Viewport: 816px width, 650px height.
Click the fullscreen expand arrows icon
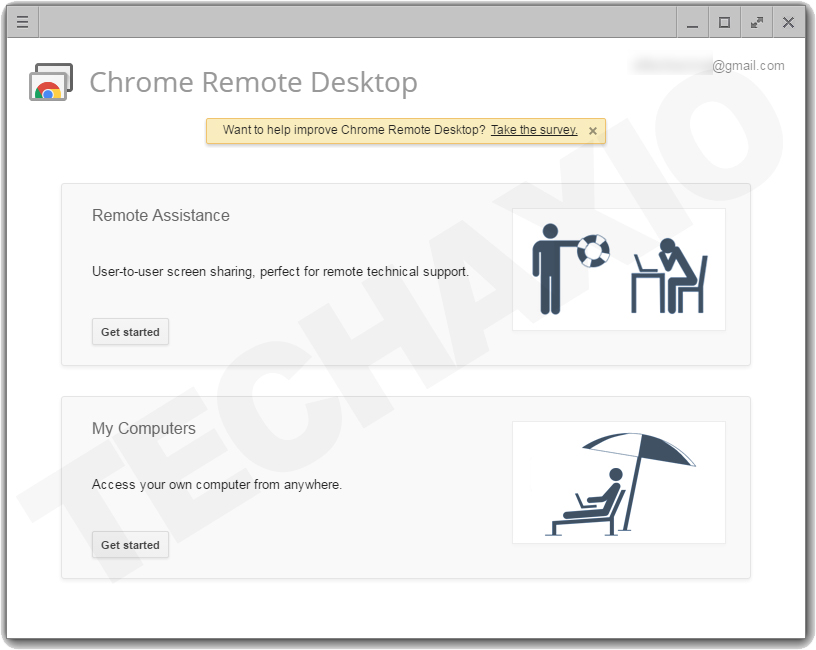coord(757,21)
